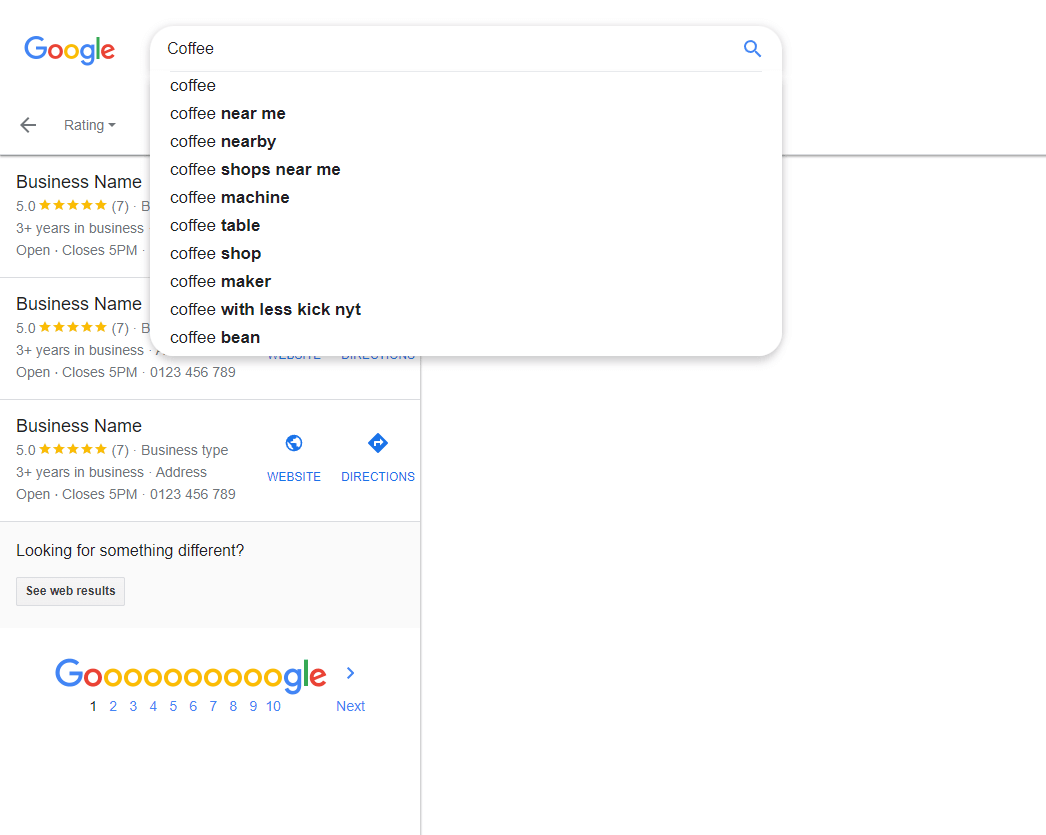The image size is (1046, 835).
Task: Click the third listing's WEBSITE label
Action: point(294,476)
